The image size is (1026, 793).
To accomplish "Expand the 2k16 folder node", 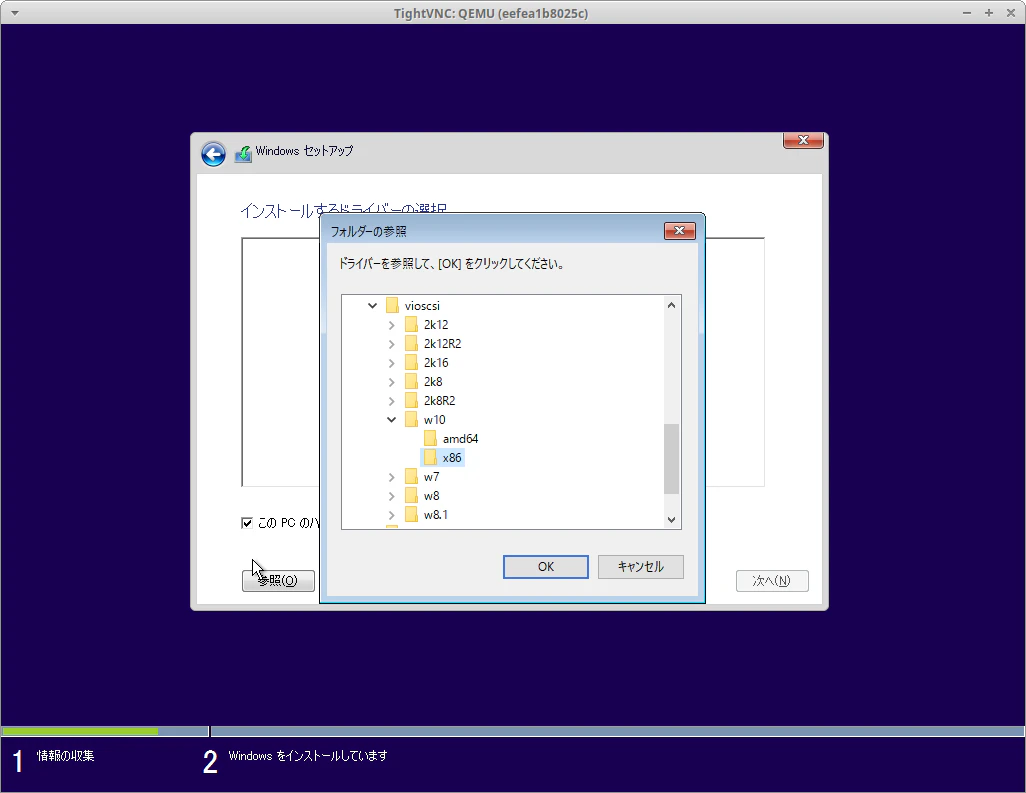I will tap(391, 363).
